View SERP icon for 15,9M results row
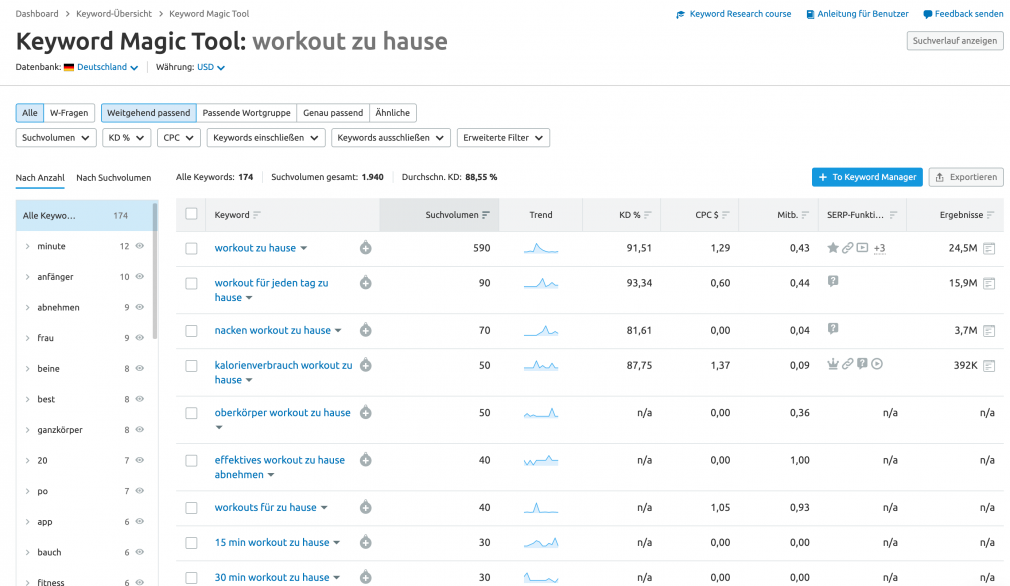The height and width of the screenshot is (586, 1010). (x=989, y=283)
